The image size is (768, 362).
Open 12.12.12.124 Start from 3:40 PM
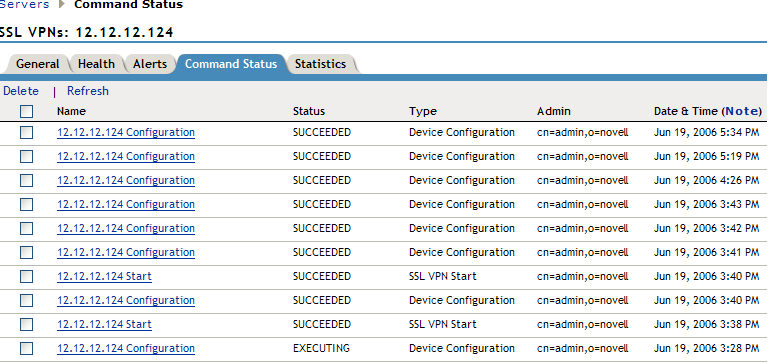[x=104, y=276]
